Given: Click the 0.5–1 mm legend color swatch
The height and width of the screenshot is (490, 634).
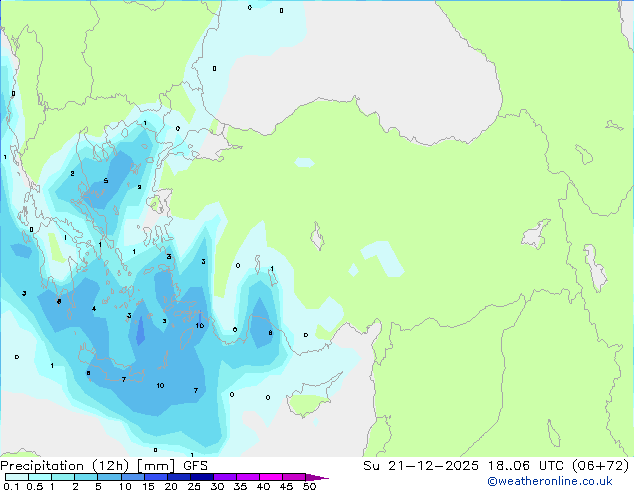Looking at the screenshot, I should [x=40, y=477].
